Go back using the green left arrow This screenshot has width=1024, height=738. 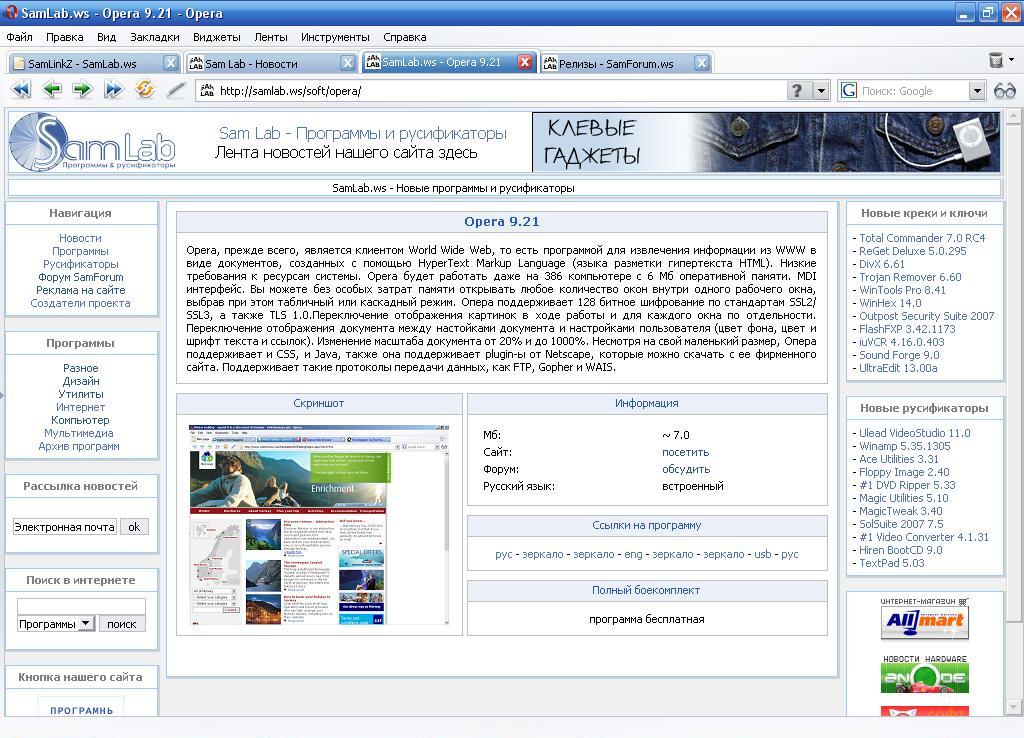pyautogui.click(x=52, y=89)
